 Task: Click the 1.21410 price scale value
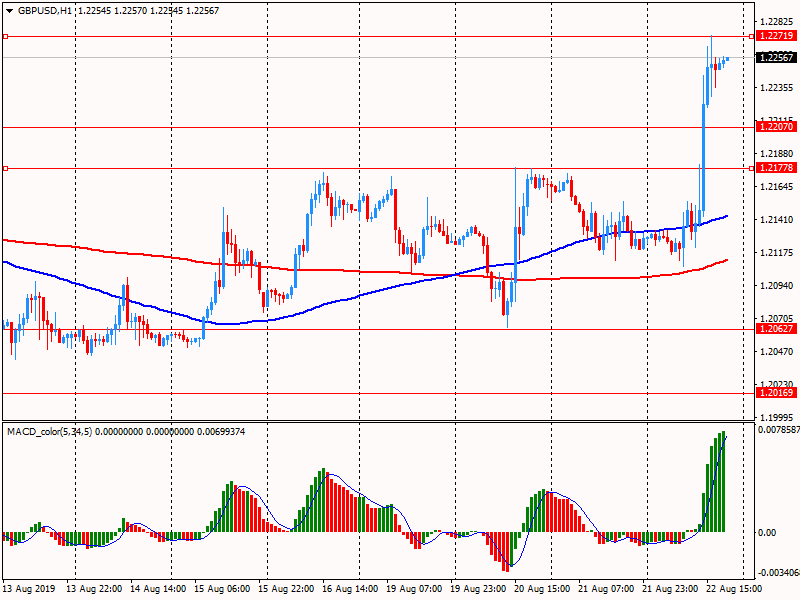tap(777, 220)
